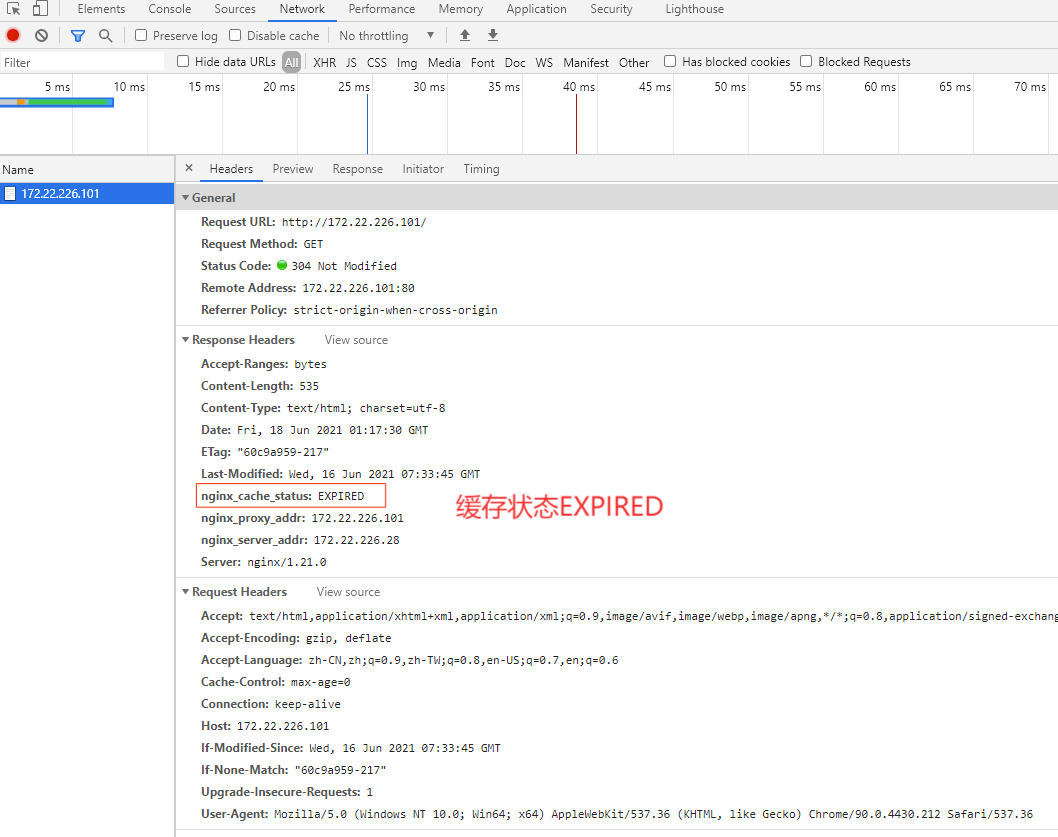The width and height of the screenshot is (1058, 837).
Task: Filter requests by XHR type
Action: [325, 62]
